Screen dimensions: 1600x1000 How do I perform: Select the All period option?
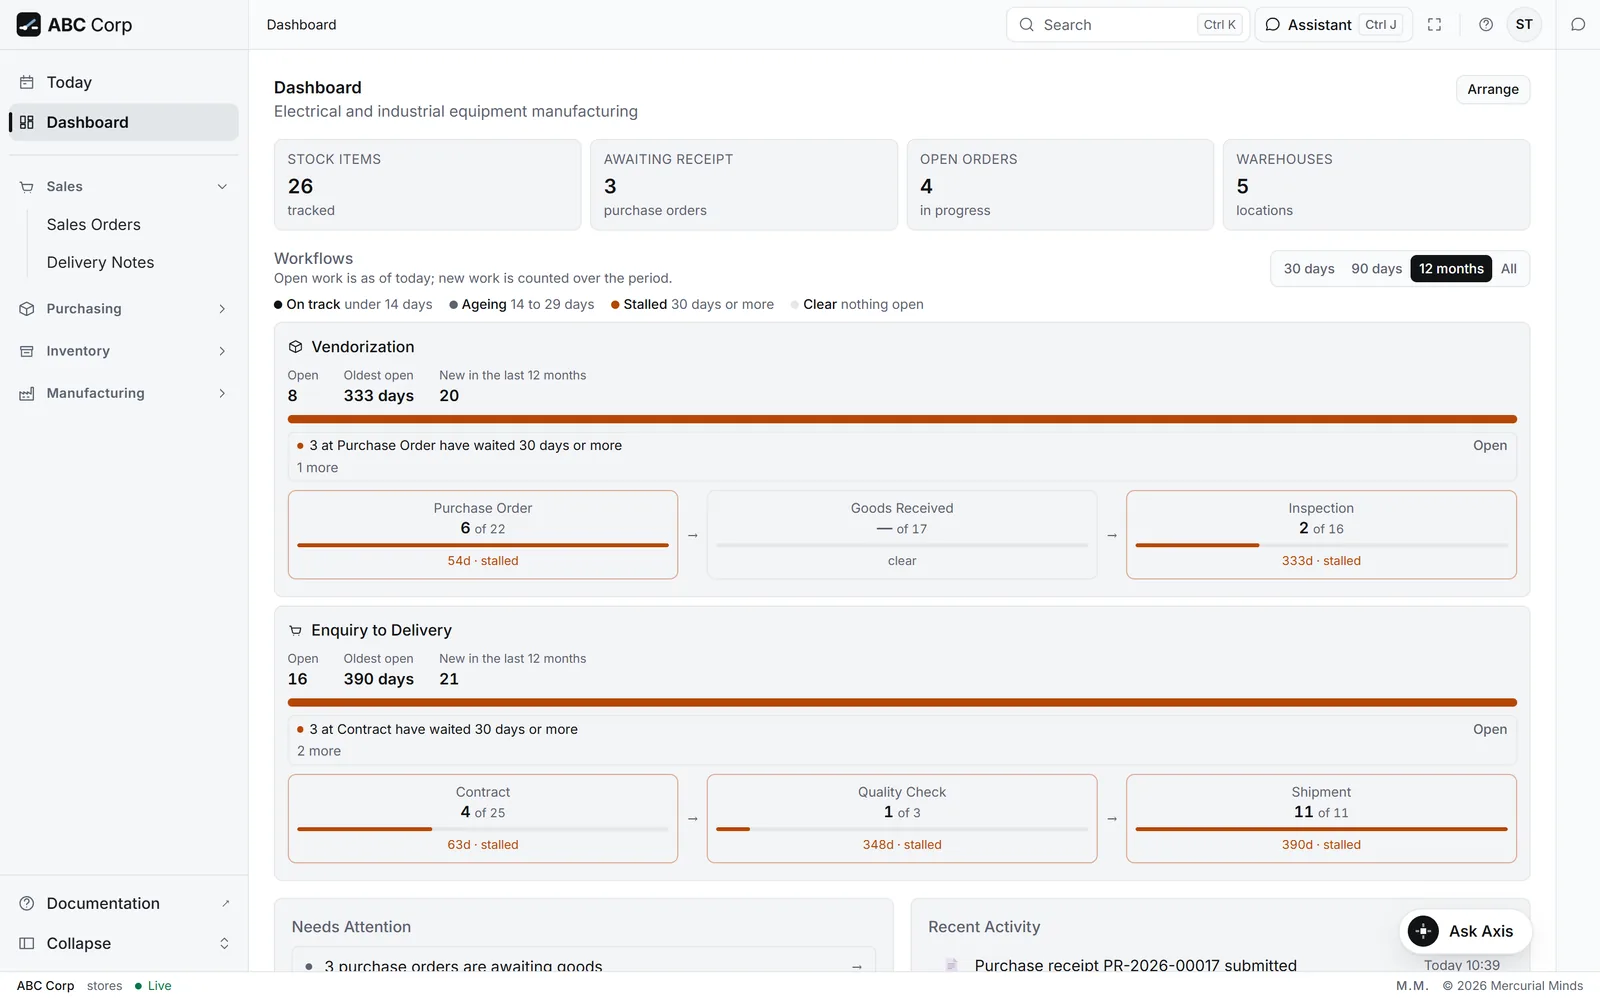coord(1508,269)
